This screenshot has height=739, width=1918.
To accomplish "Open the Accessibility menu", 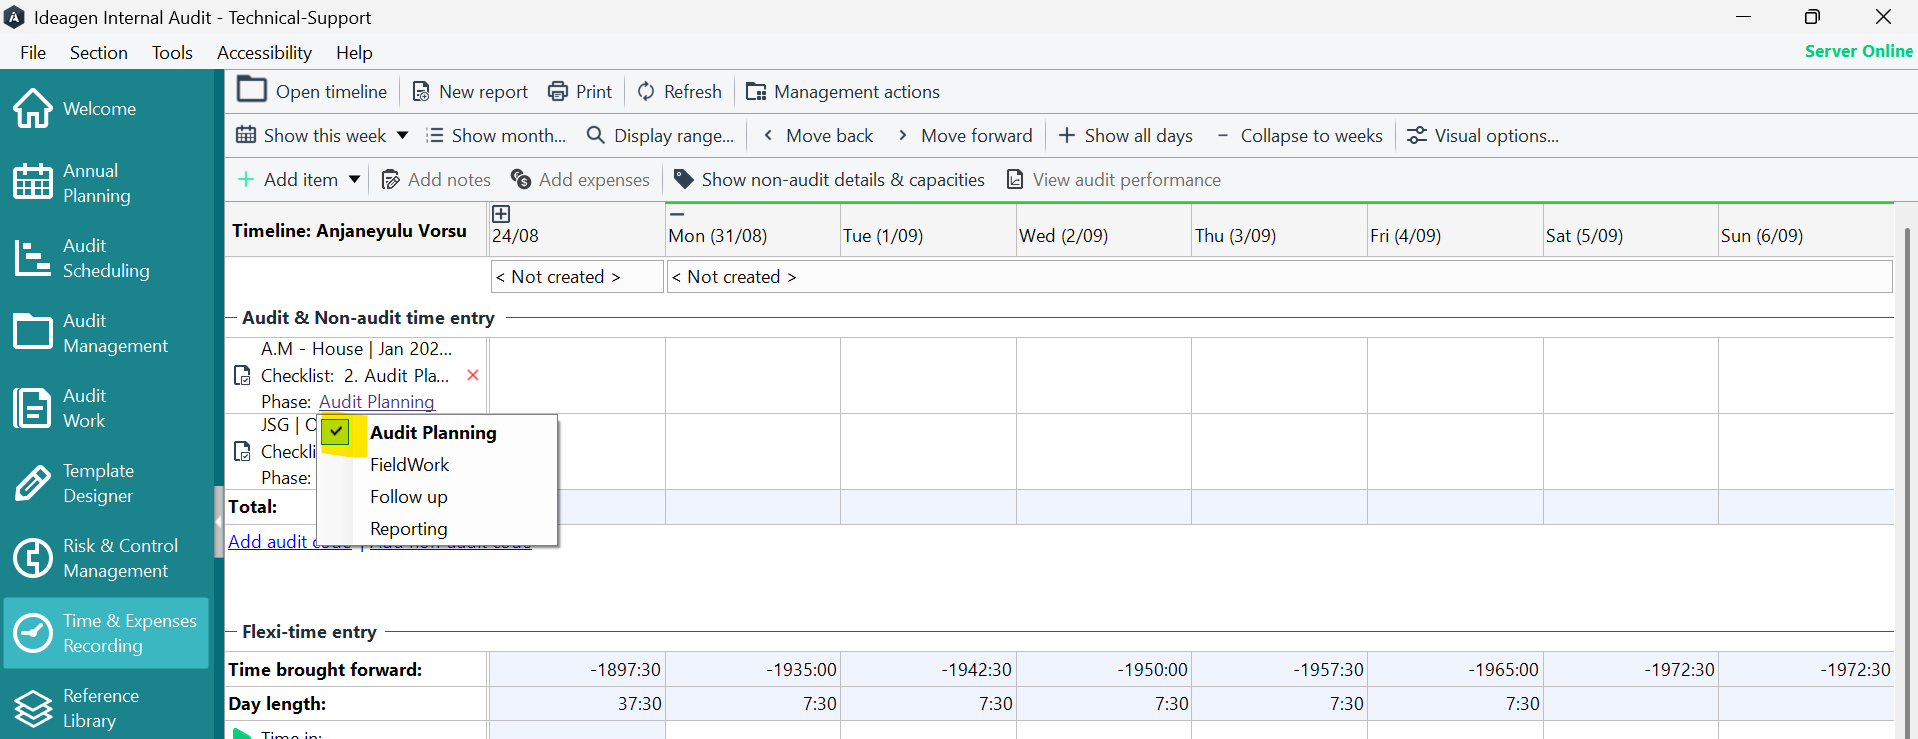I will (264, 52).
